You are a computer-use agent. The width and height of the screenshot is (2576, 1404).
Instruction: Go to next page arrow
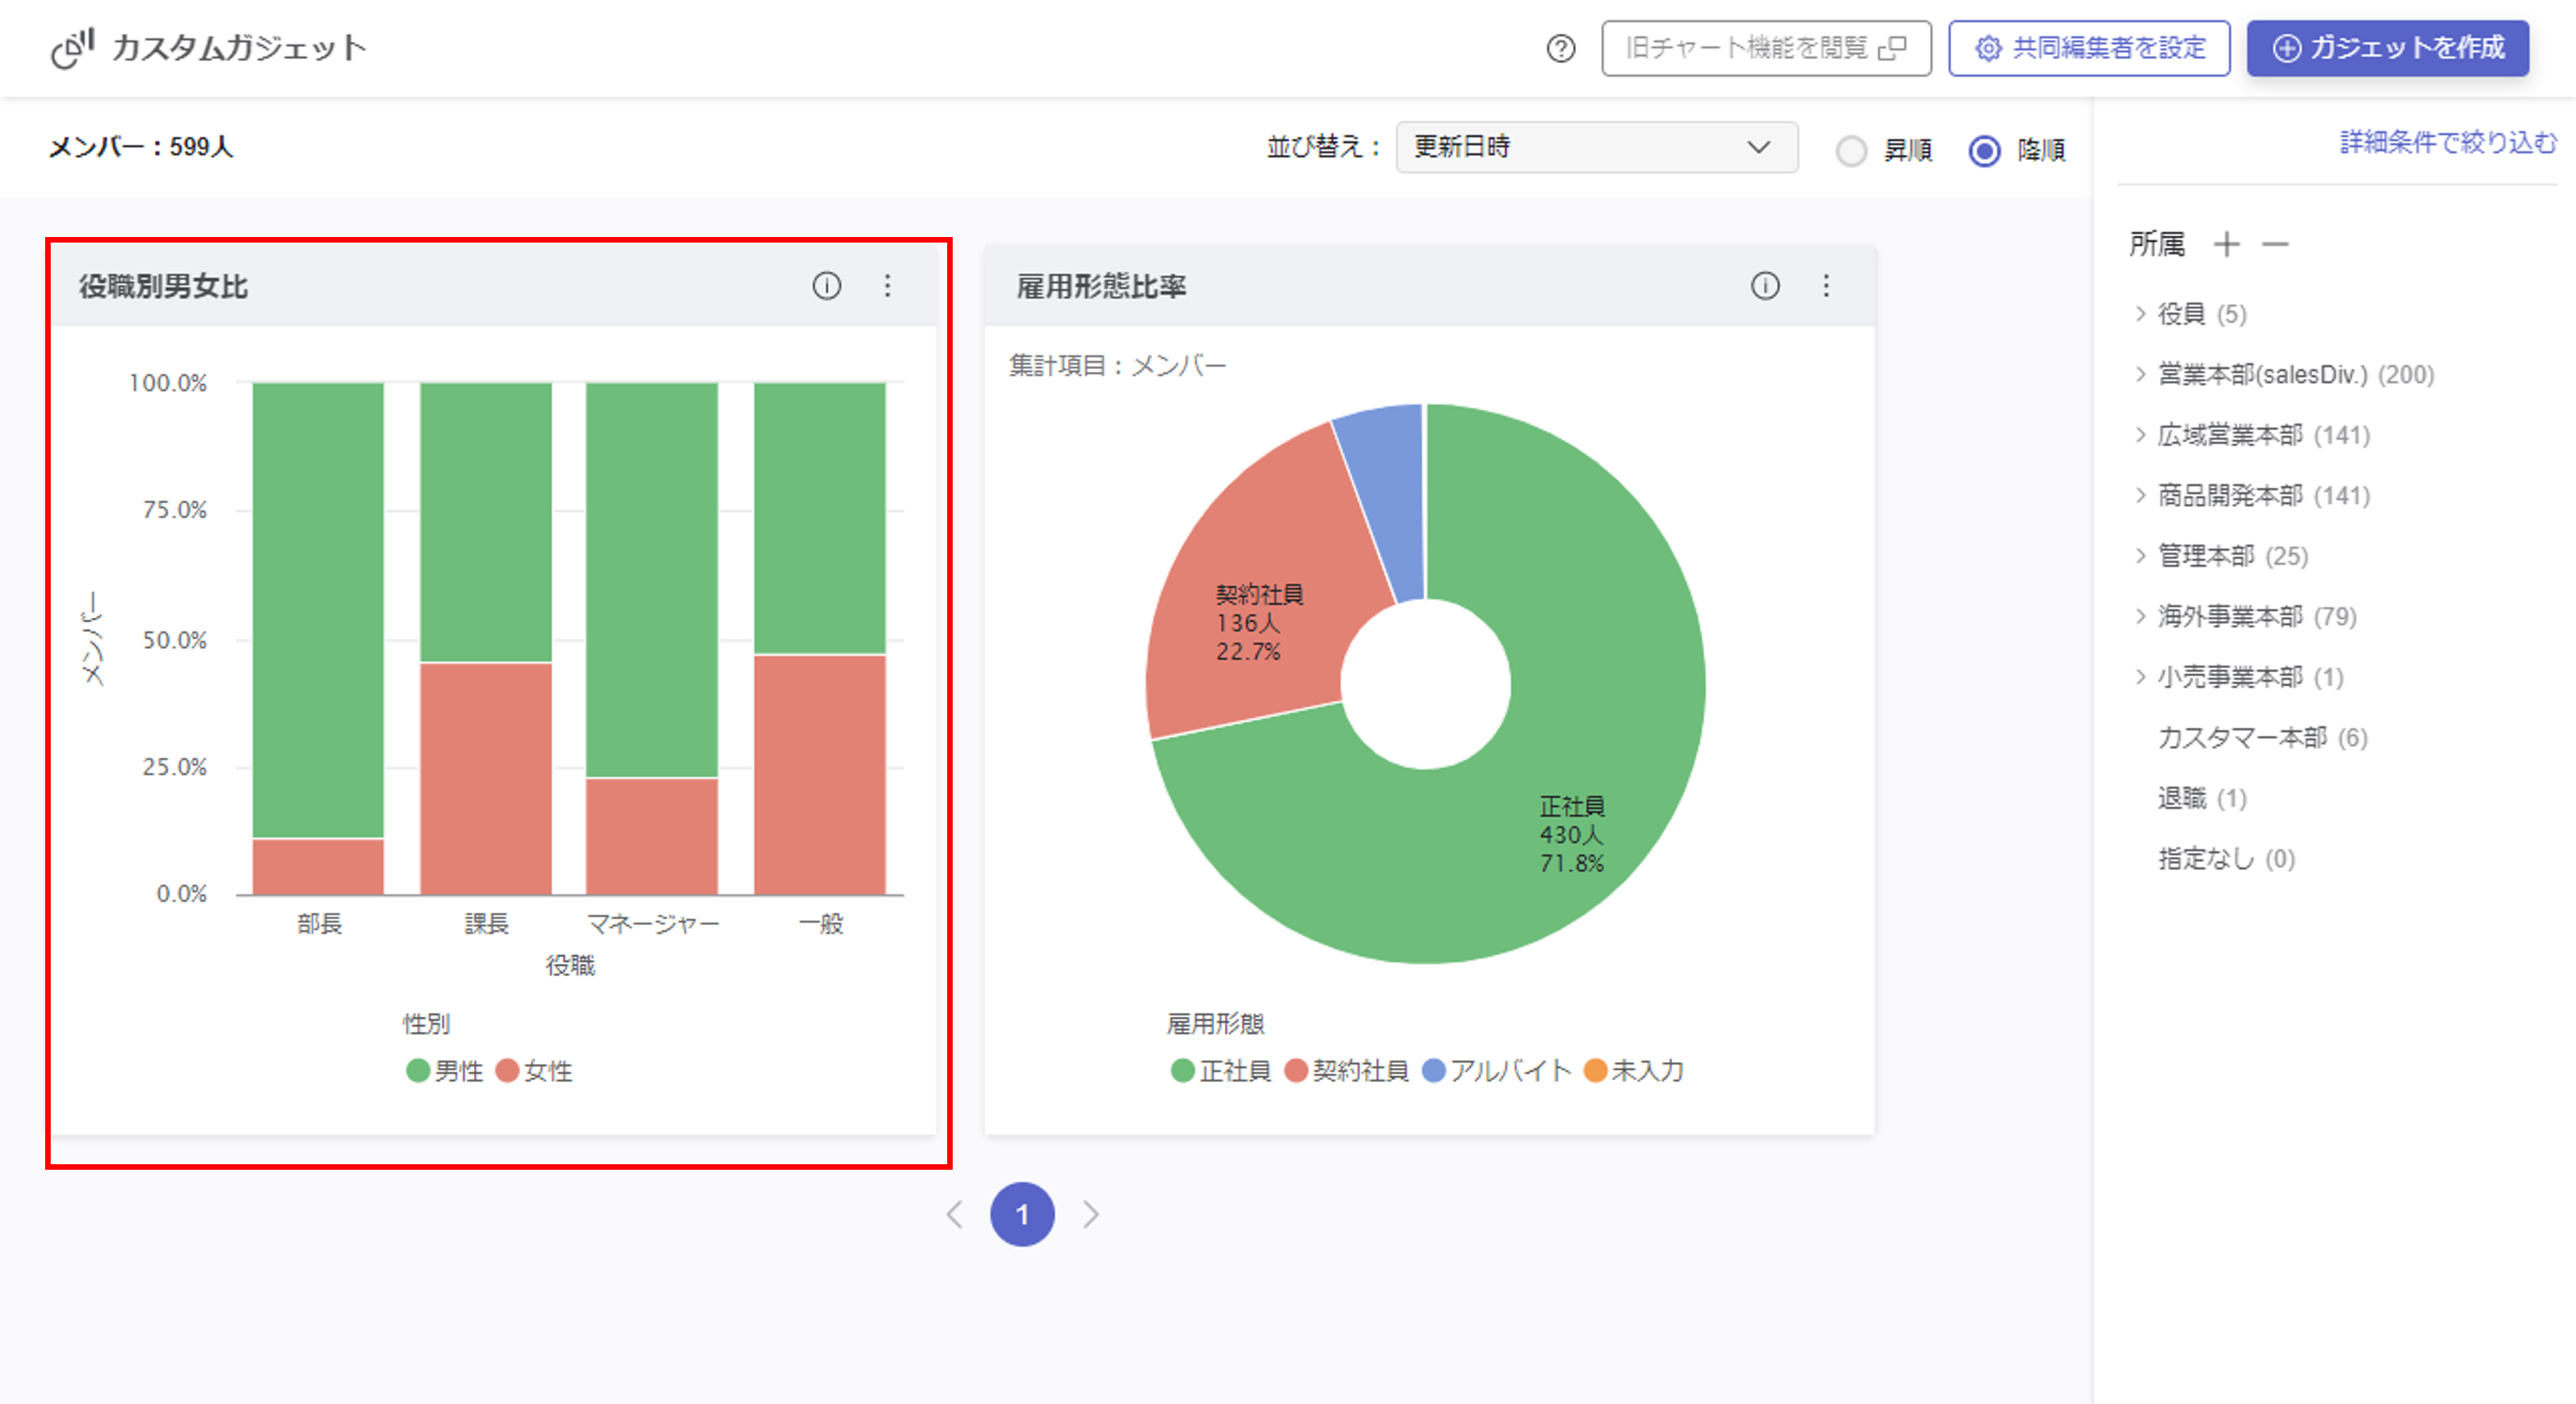(x=1090, y=1214)
